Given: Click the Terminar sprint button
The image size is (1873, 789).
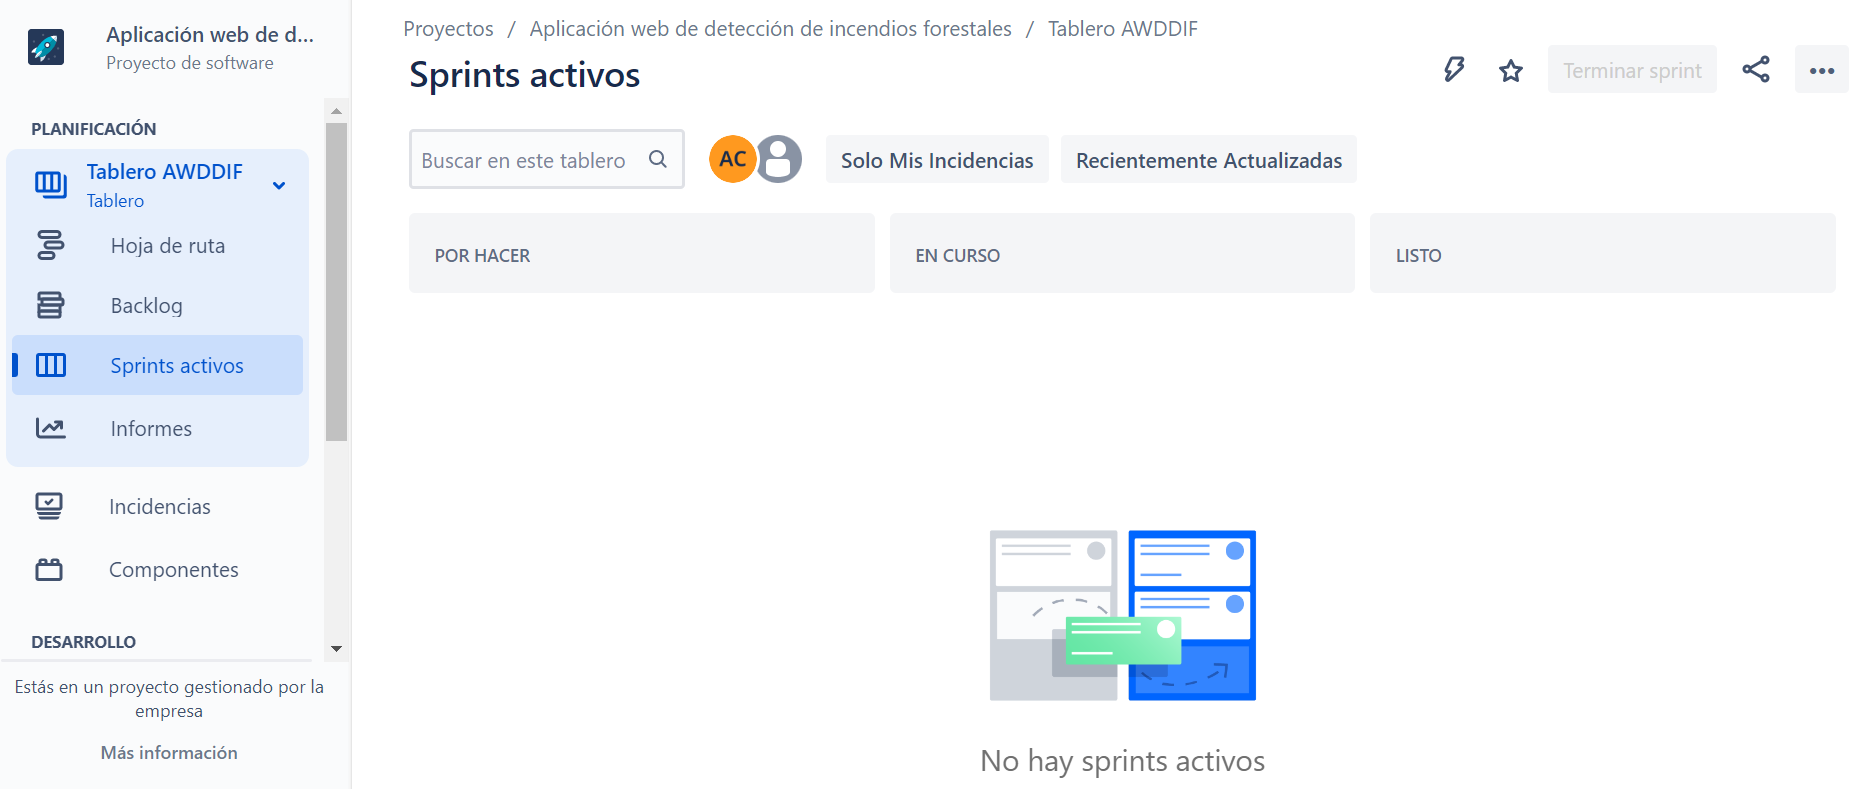Looking at the screenshot, I should (x=1632, y=69).
